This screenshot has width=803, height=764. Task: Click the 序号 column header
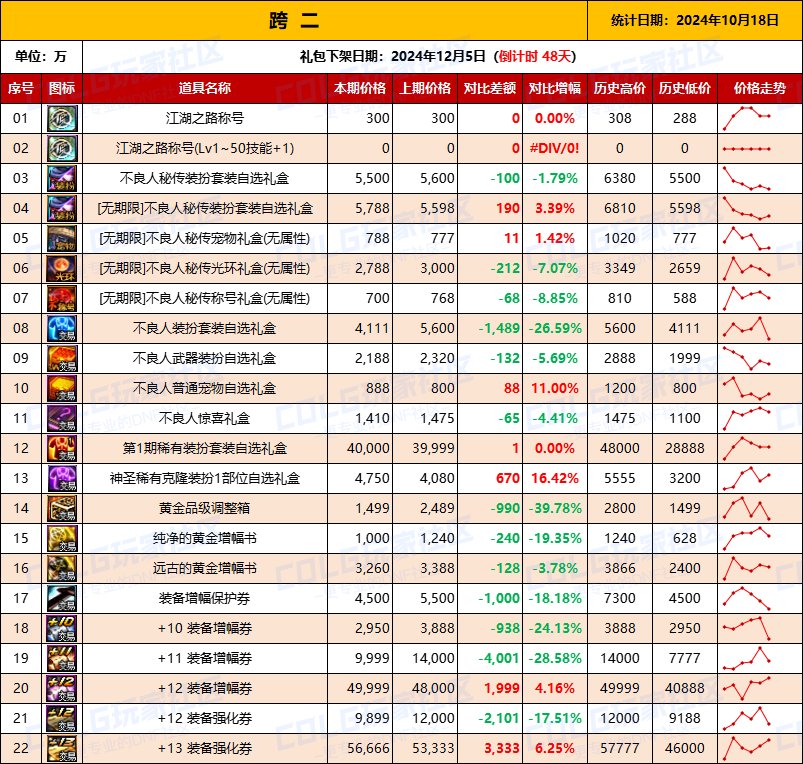pyautogui.click(x=21, y=89)
